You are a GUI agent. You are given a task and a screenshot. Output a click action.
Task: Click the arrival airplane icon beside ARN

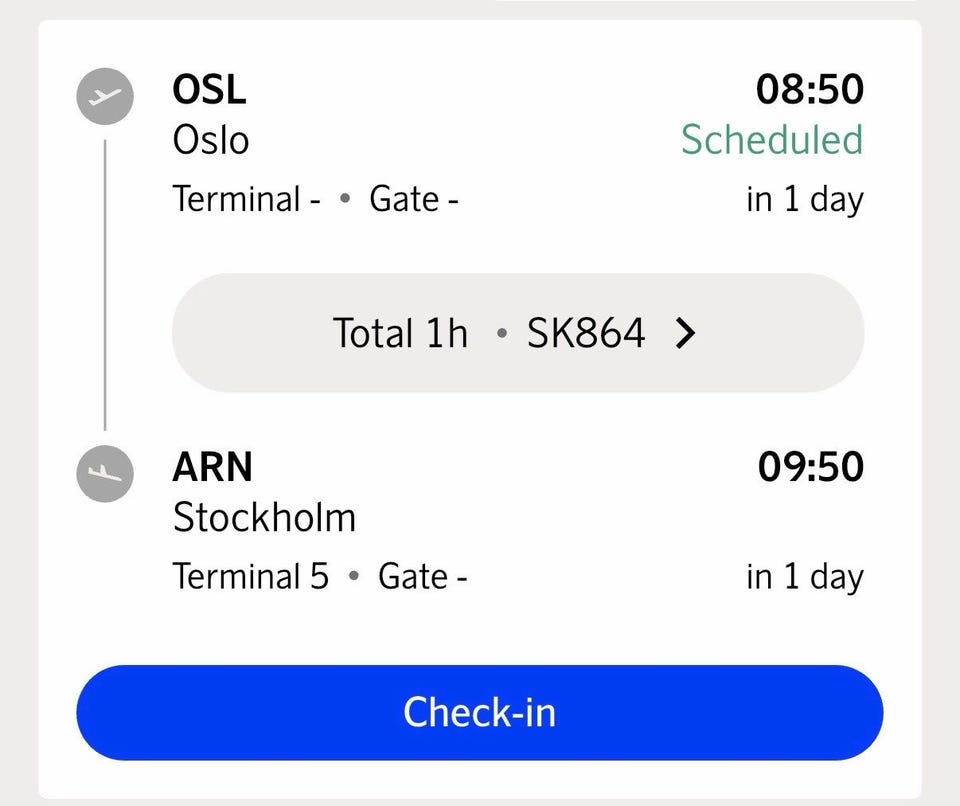pos(105,473)
